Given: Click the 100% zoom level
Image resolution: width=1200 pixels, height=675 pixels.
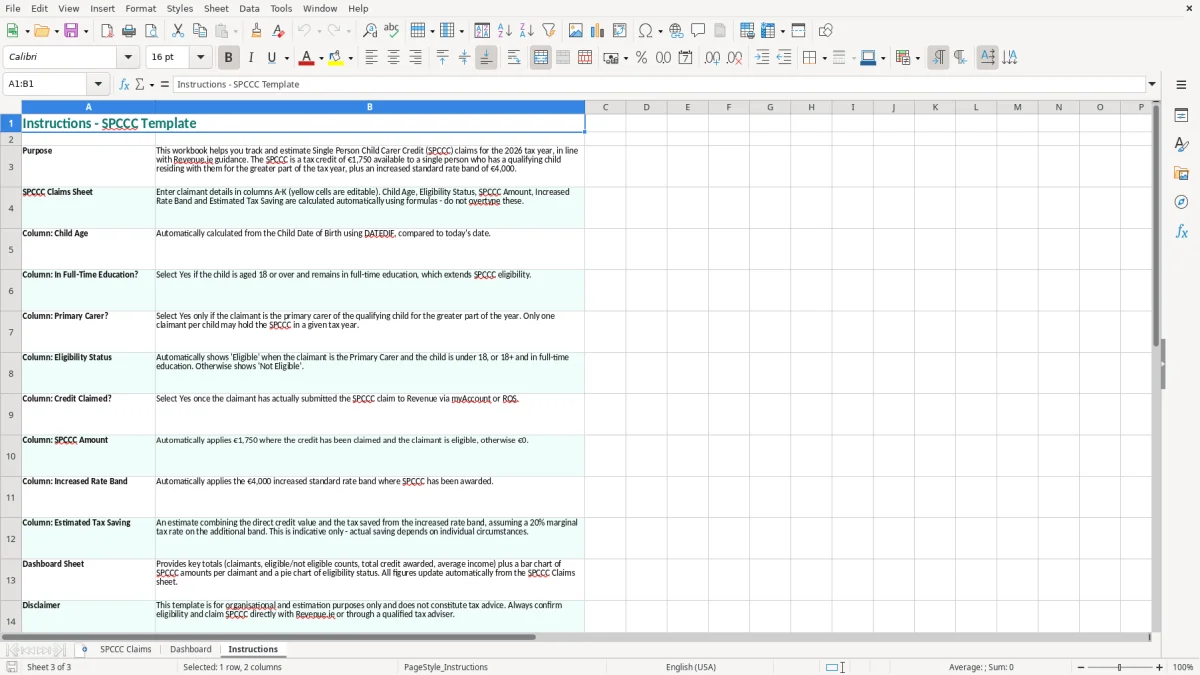Looking at the screenshot, I should tap(1183, 667).
